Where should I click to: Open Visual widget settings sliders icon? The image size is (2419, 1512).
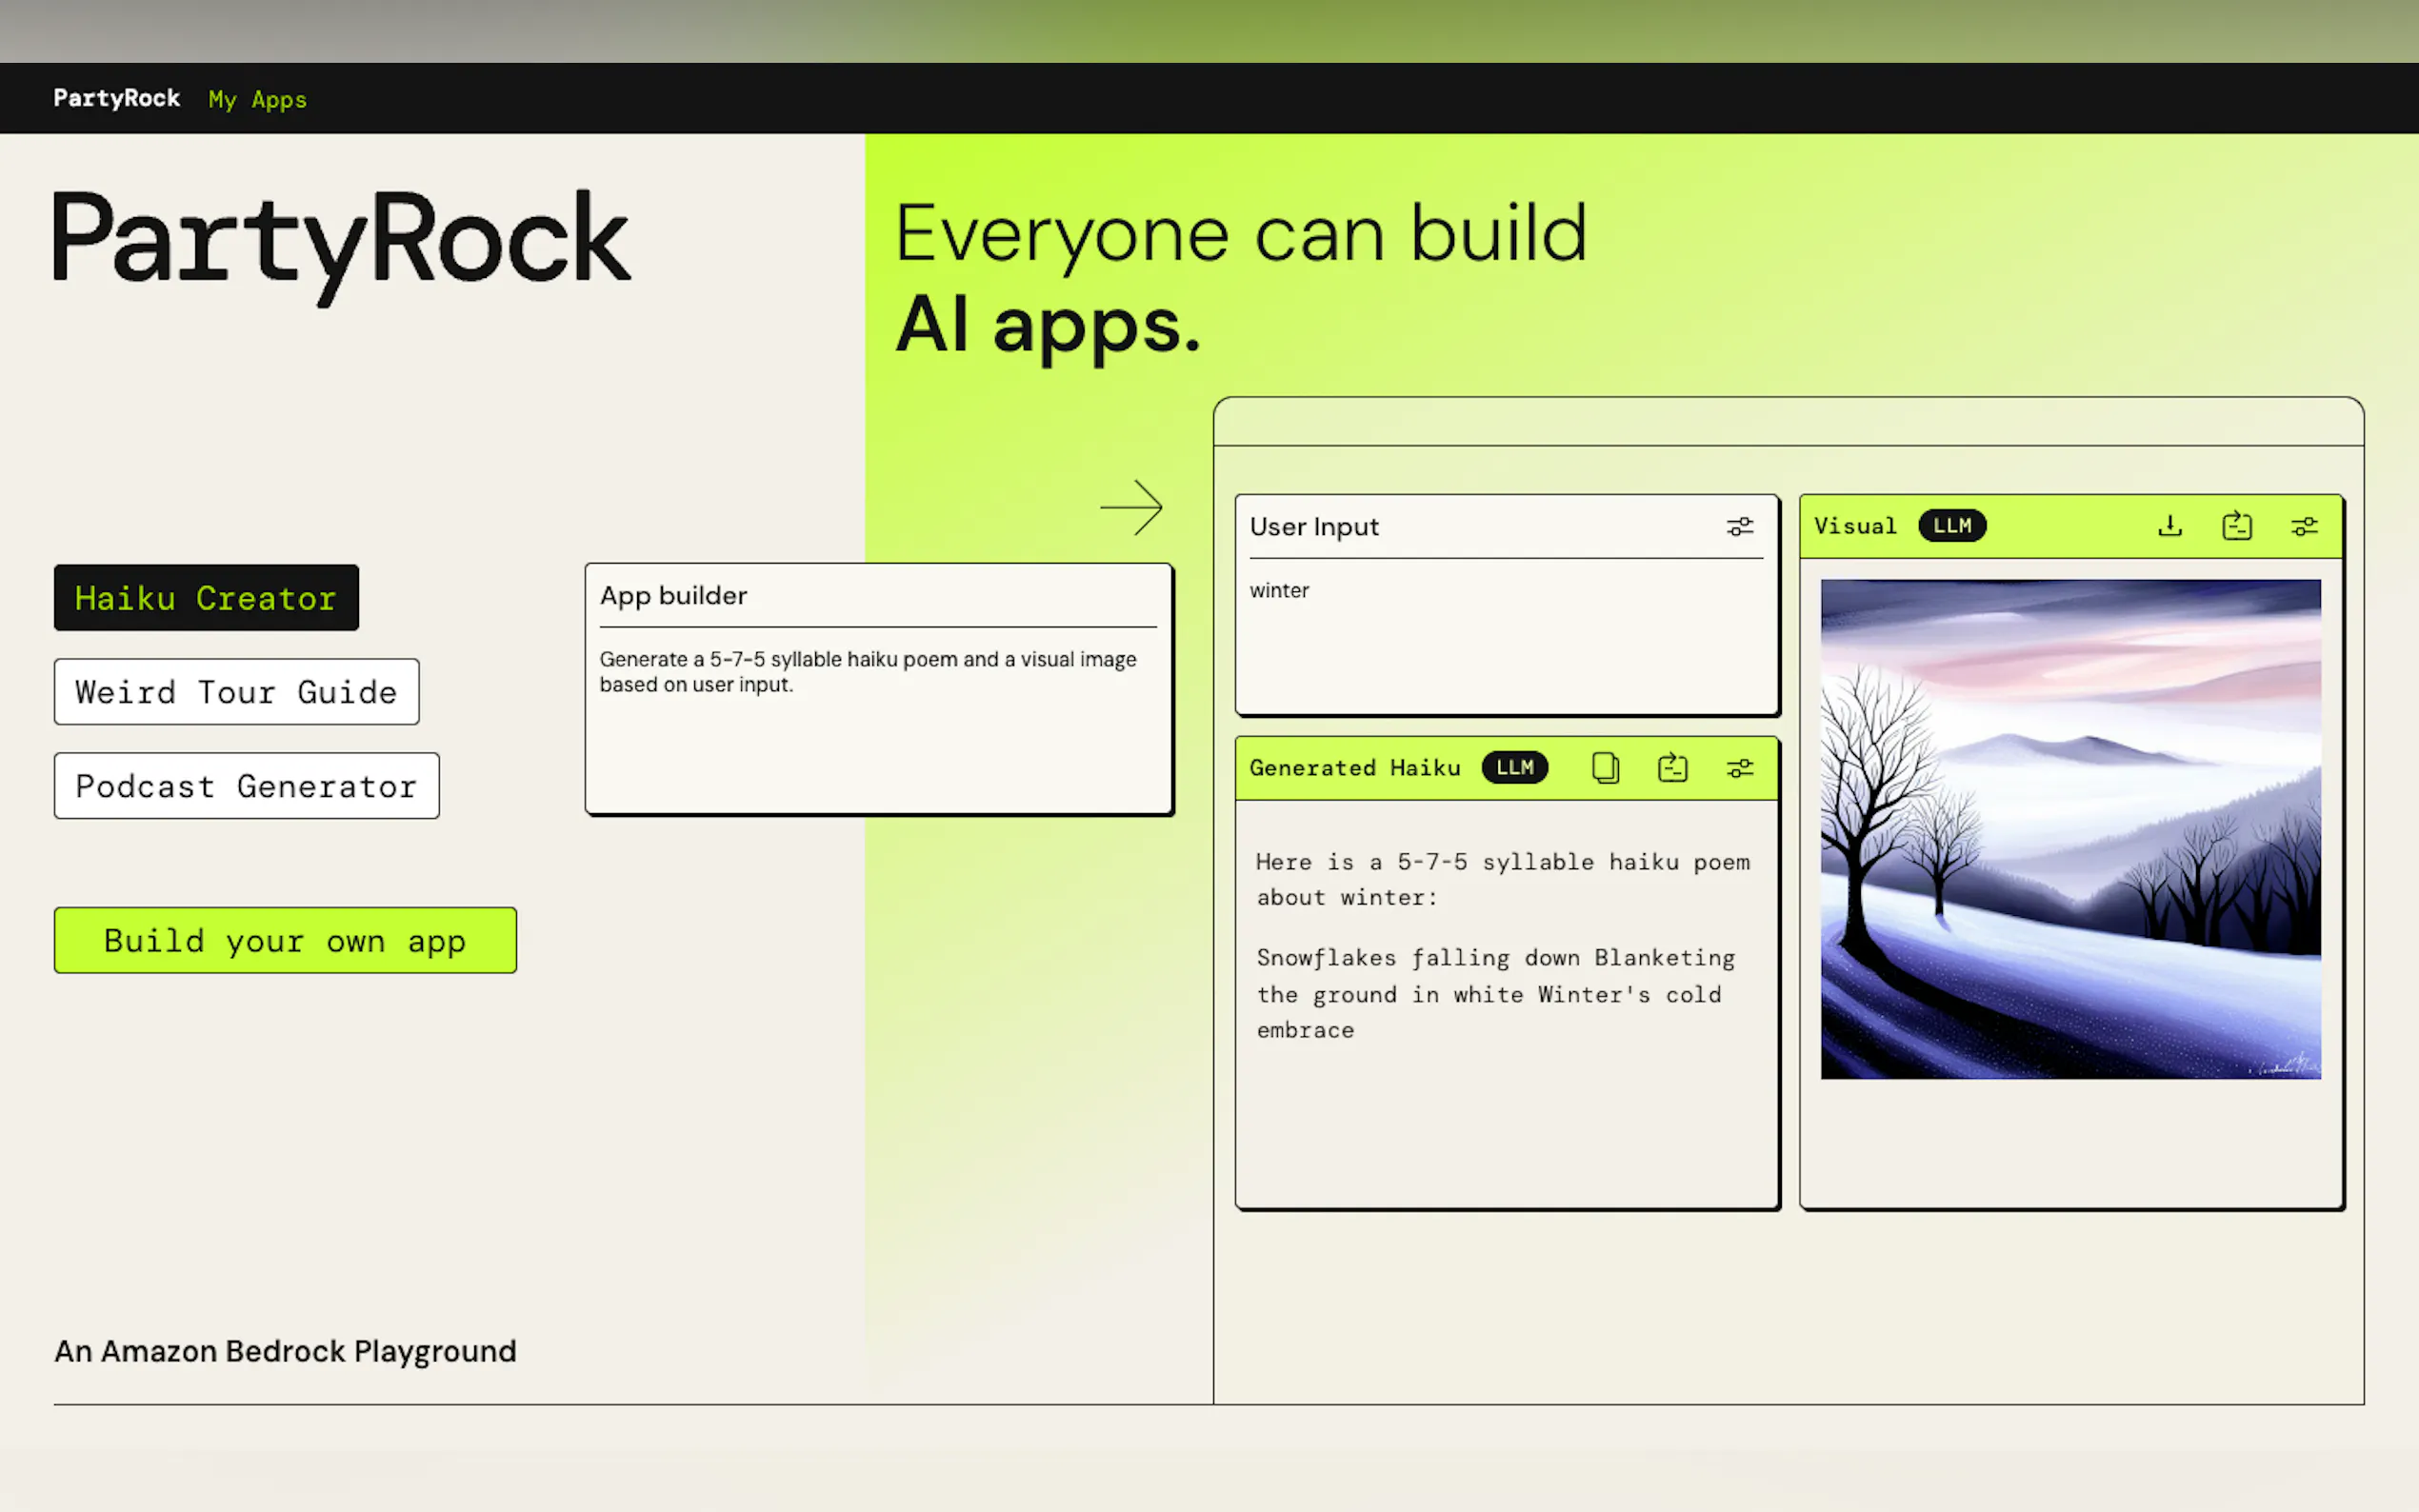(2304, 526)
